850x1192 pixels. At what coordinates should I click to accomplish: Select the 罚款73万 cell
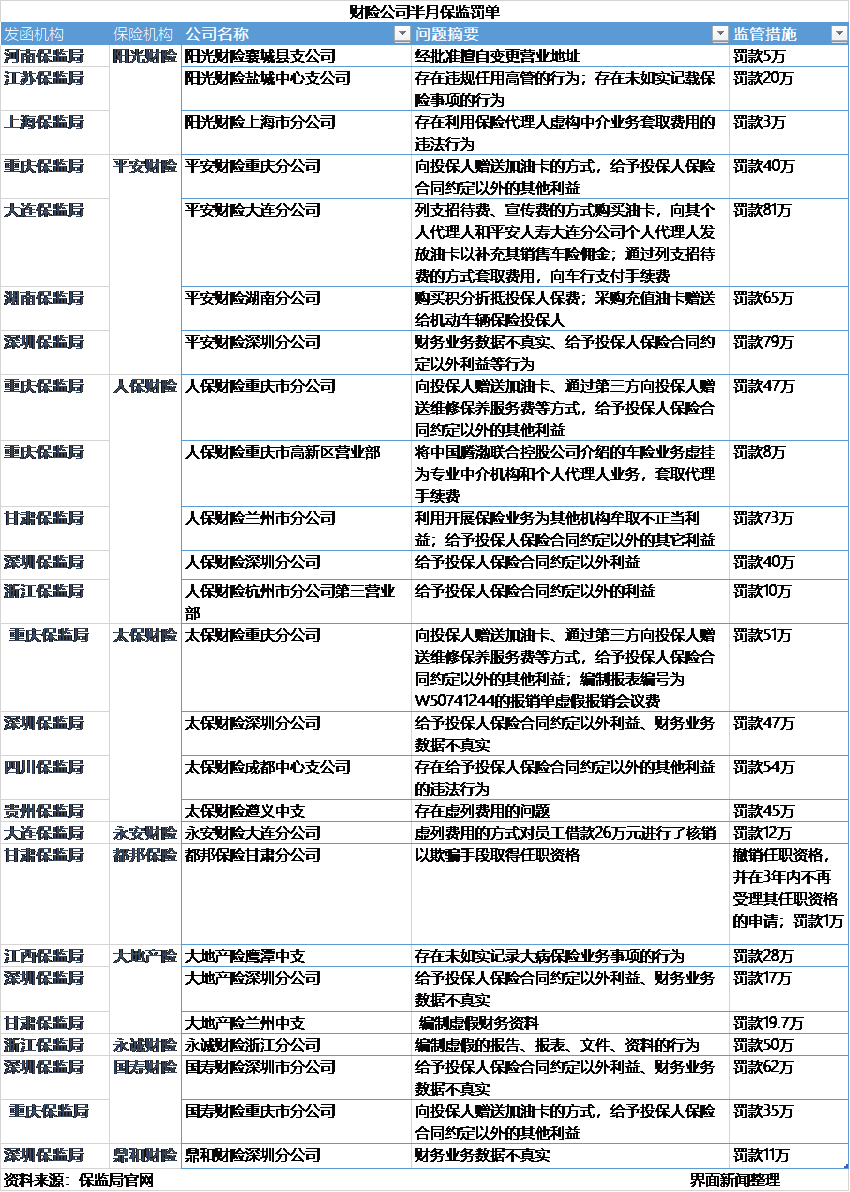[788, 528]
